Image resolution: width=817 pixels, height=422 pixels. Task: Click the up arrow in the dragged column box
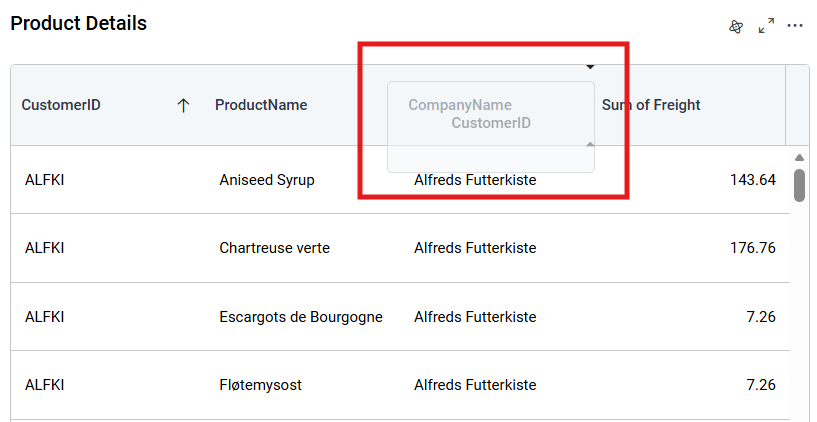click(590, 144)
